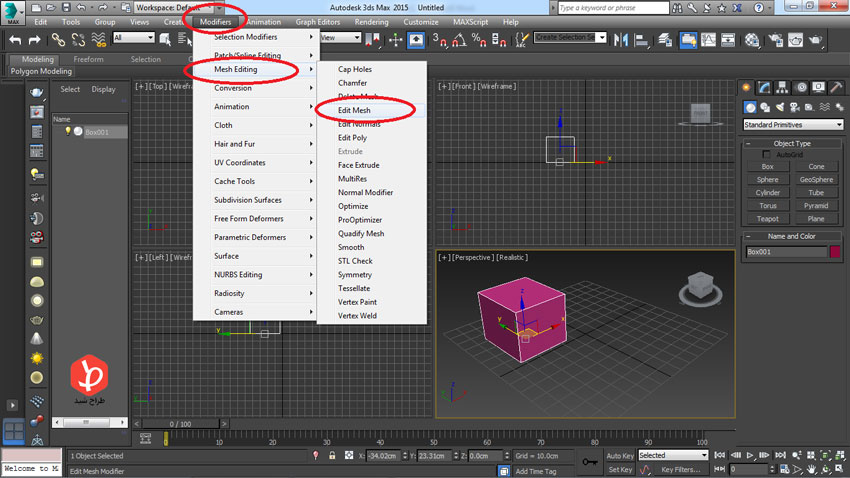Open the Rendering menu

(371, 22)
